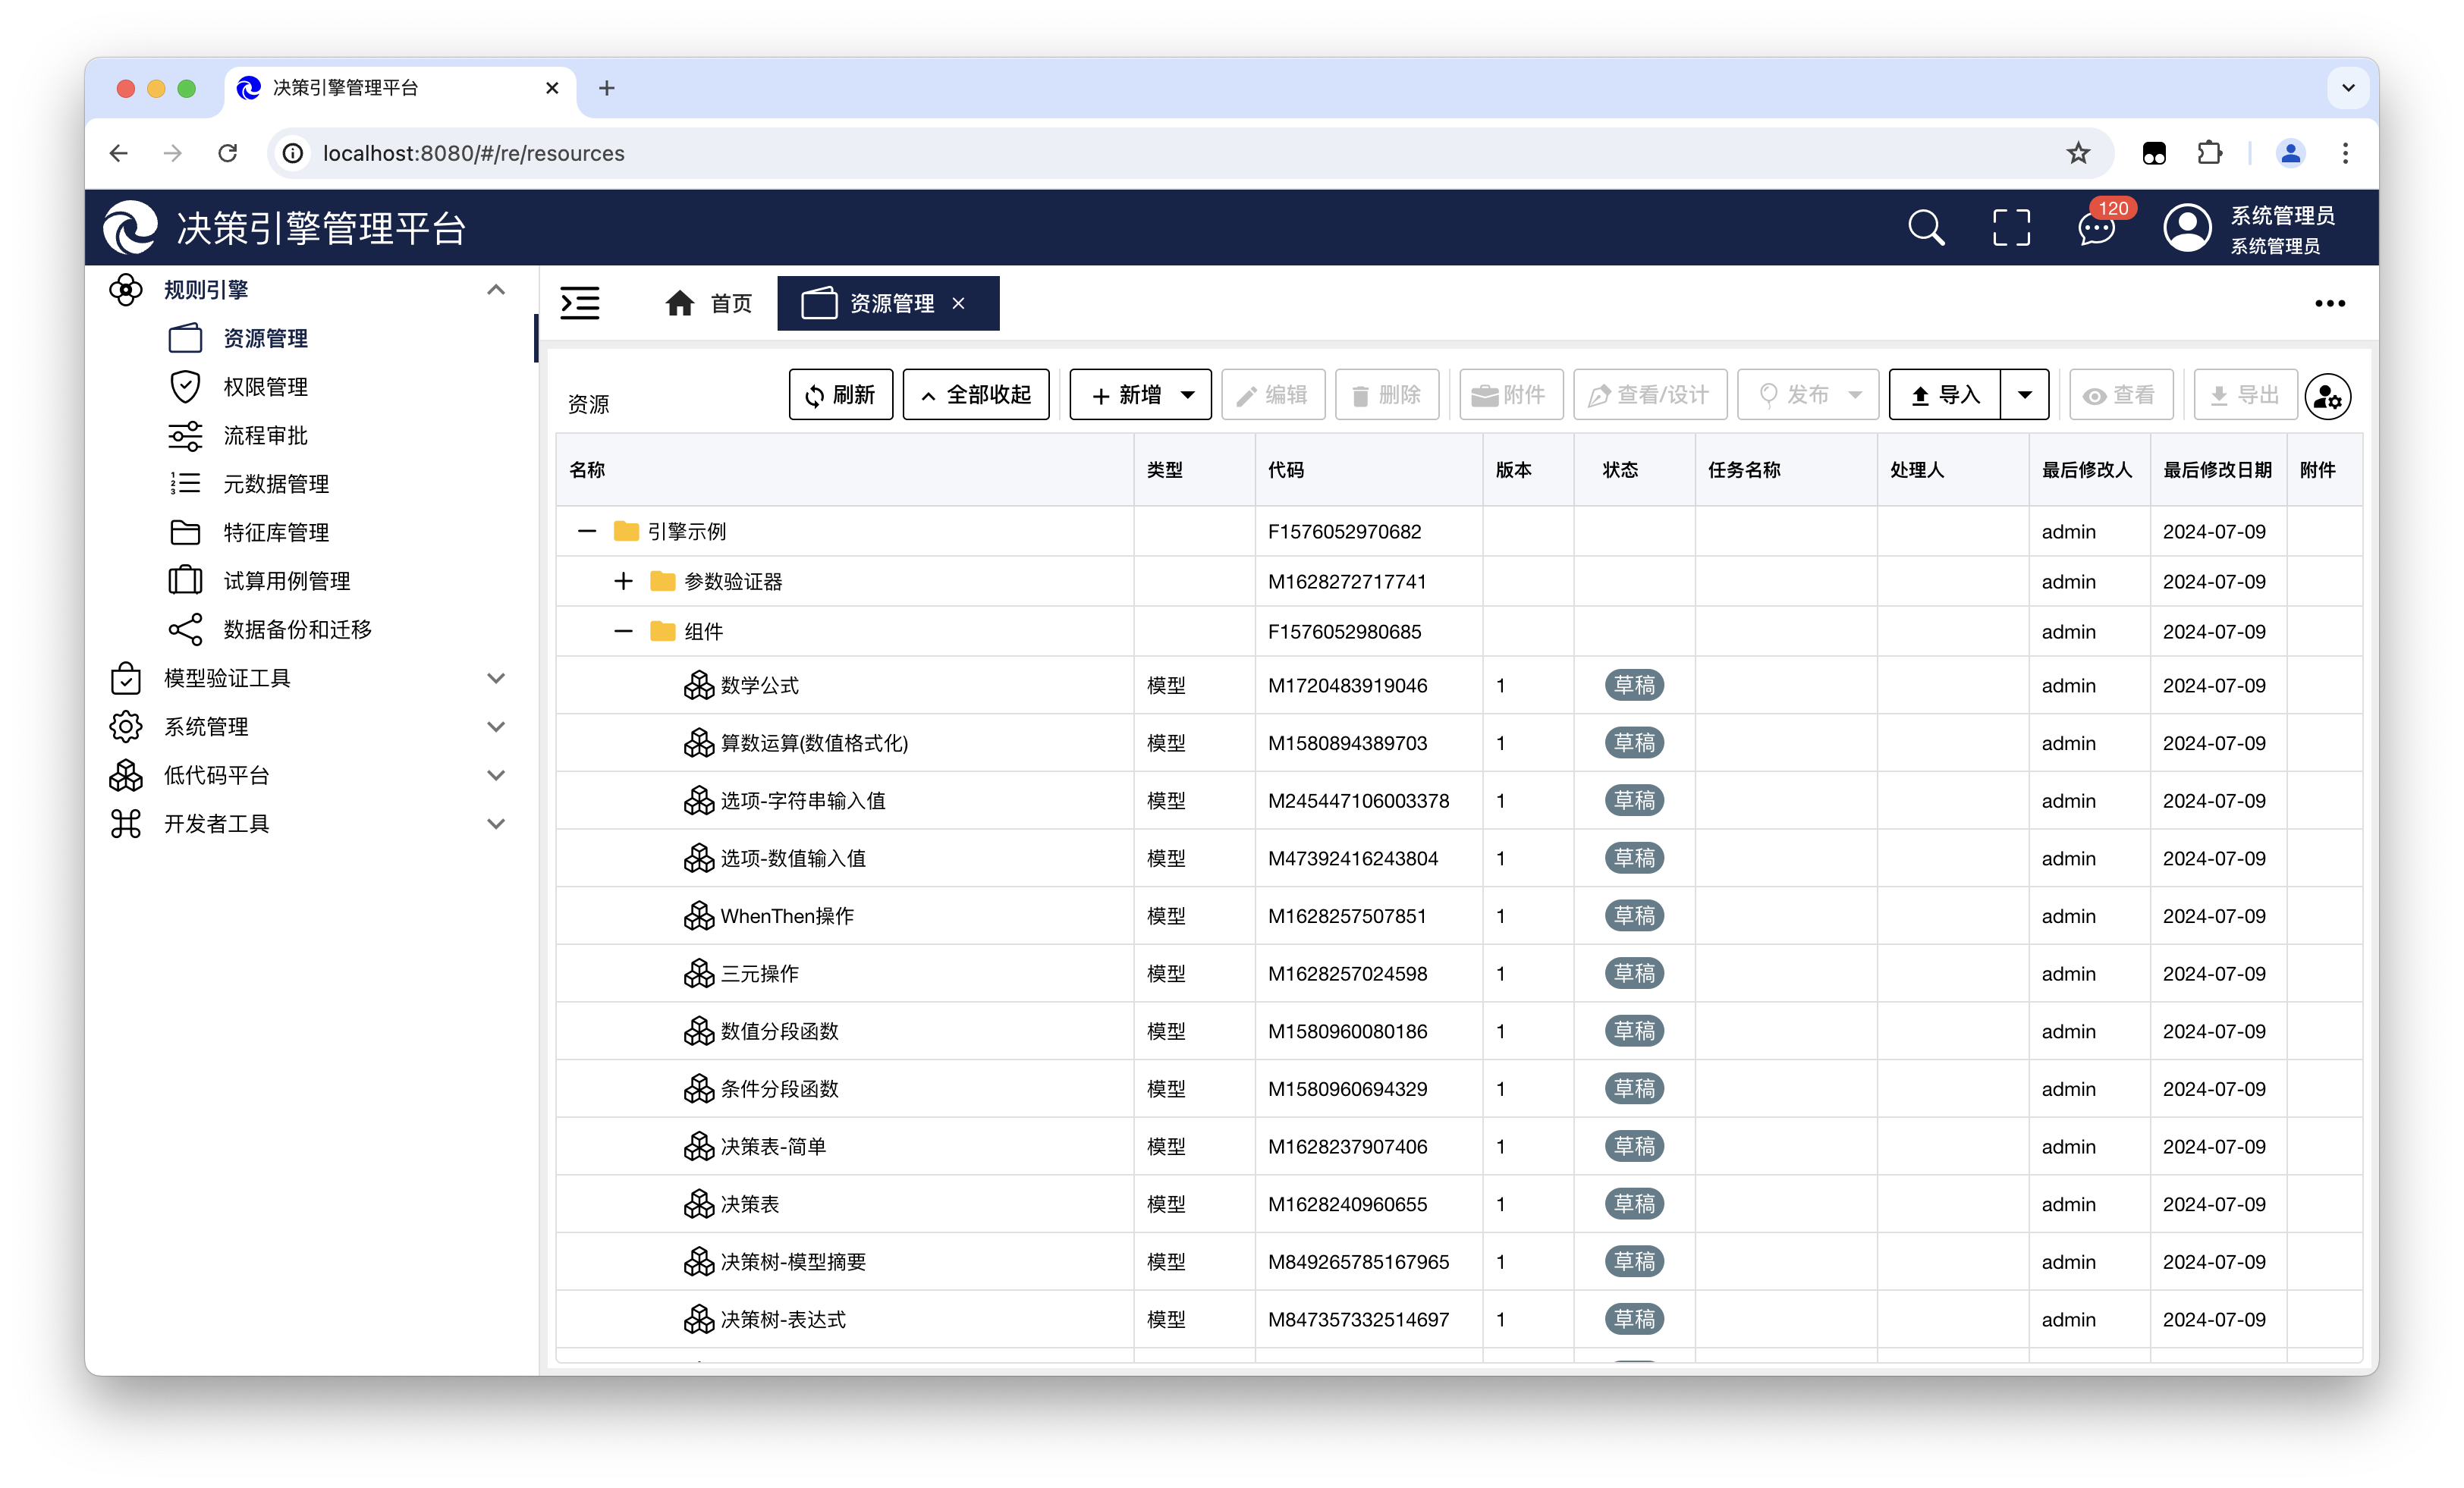Open 权限管理 shield icon in sidebar

(x=185, y=387)
